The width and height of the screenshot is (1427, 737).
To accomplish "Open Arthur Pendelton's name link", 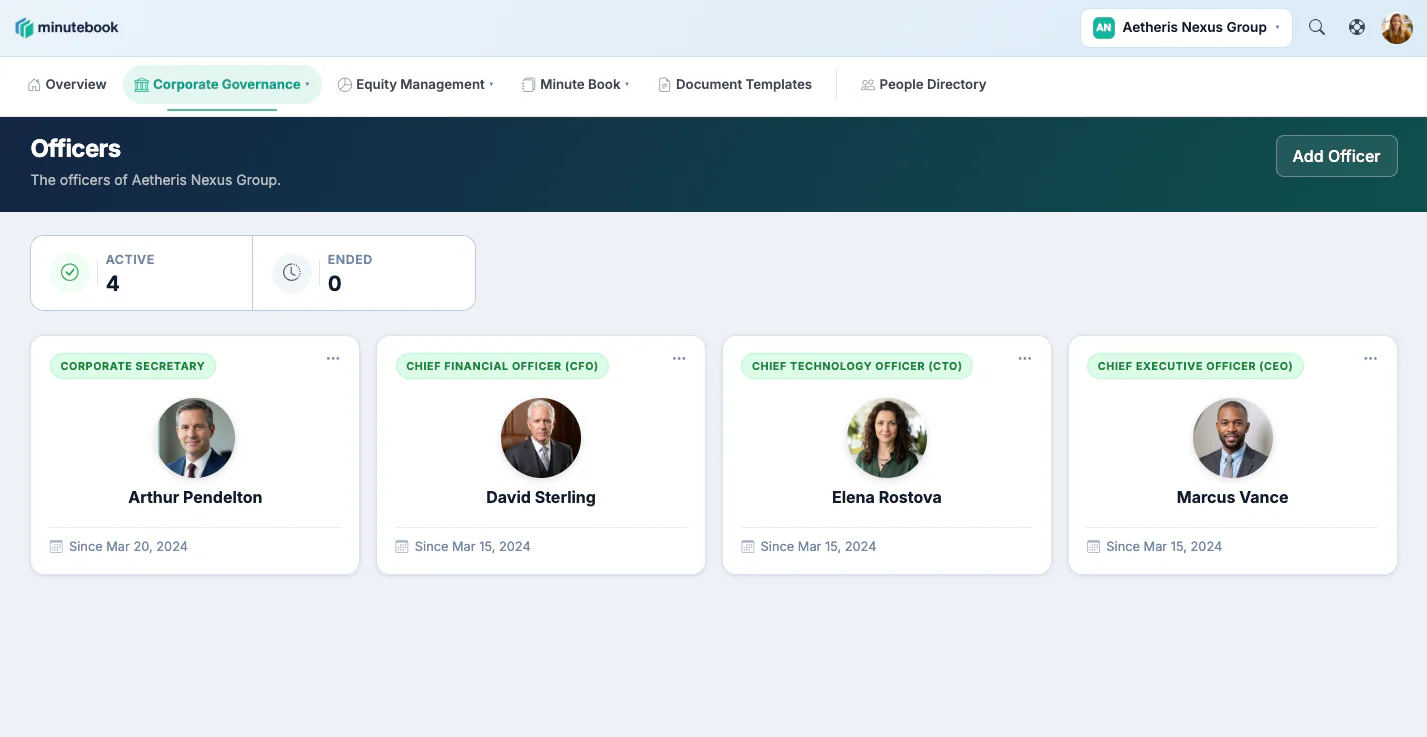I will pyautogui.click(x=195, y=497).
